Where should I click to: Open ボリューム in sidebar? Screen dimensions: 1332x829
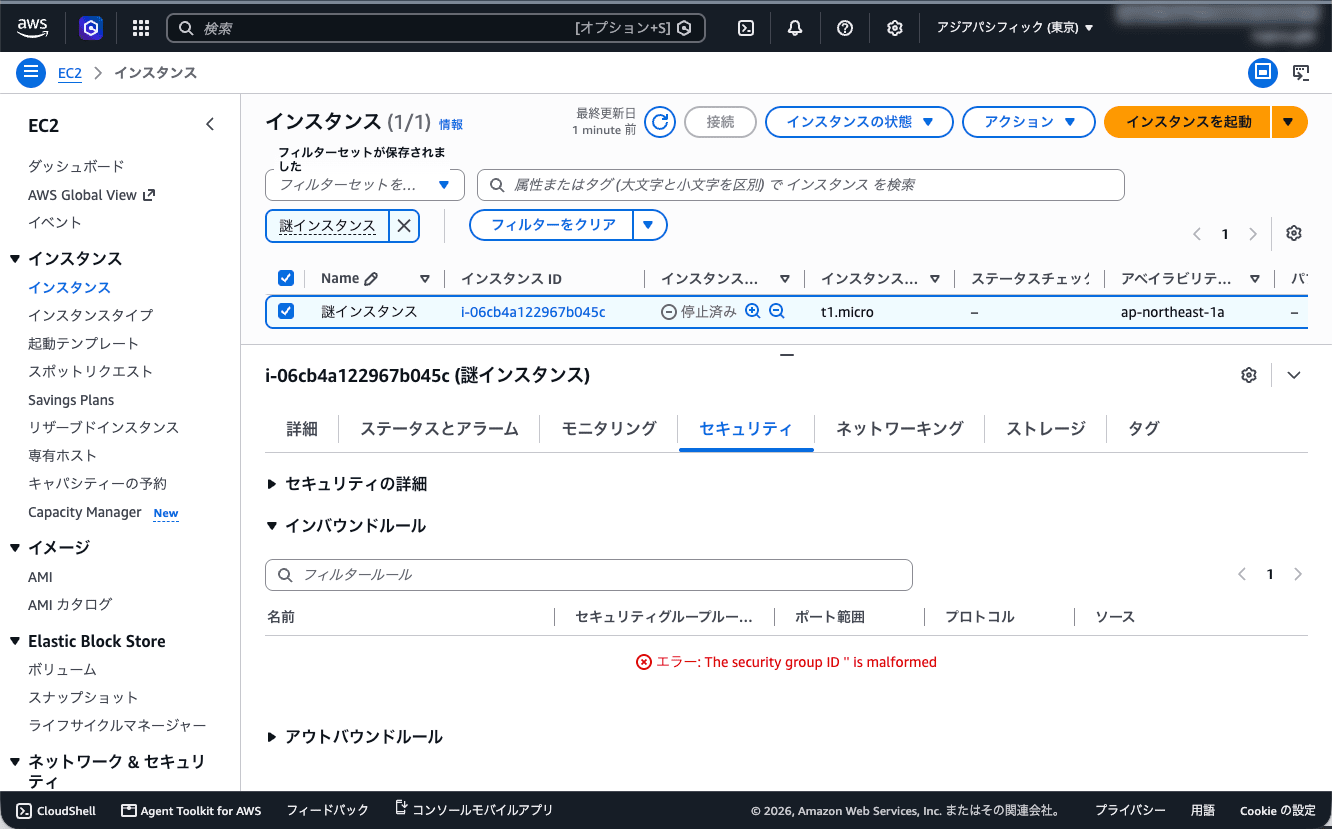click(62, 669)
